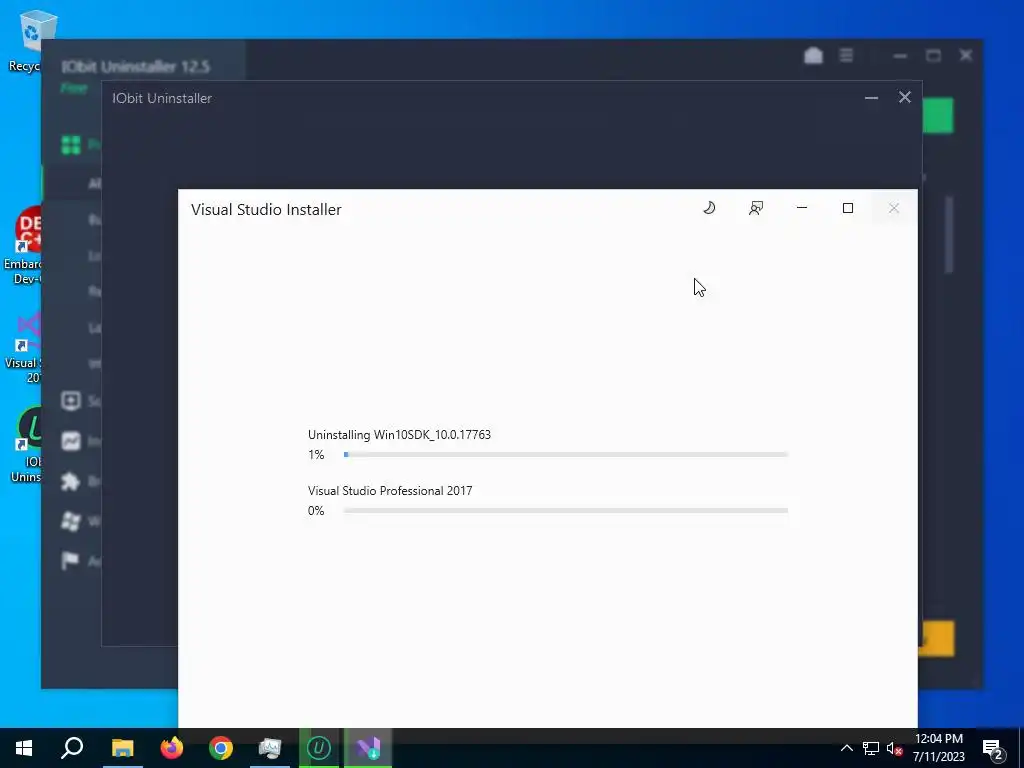Launch Google Chrome from the taskbar
Image resolution: width=1024 pixels, height=768 pixels.
tap(221, 748)
